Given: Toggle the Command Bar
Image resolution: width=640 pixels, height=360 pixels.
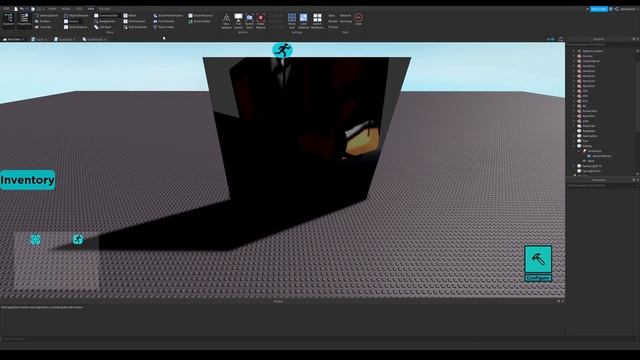Looking at the screenshot, I should (x=106, y=16).
